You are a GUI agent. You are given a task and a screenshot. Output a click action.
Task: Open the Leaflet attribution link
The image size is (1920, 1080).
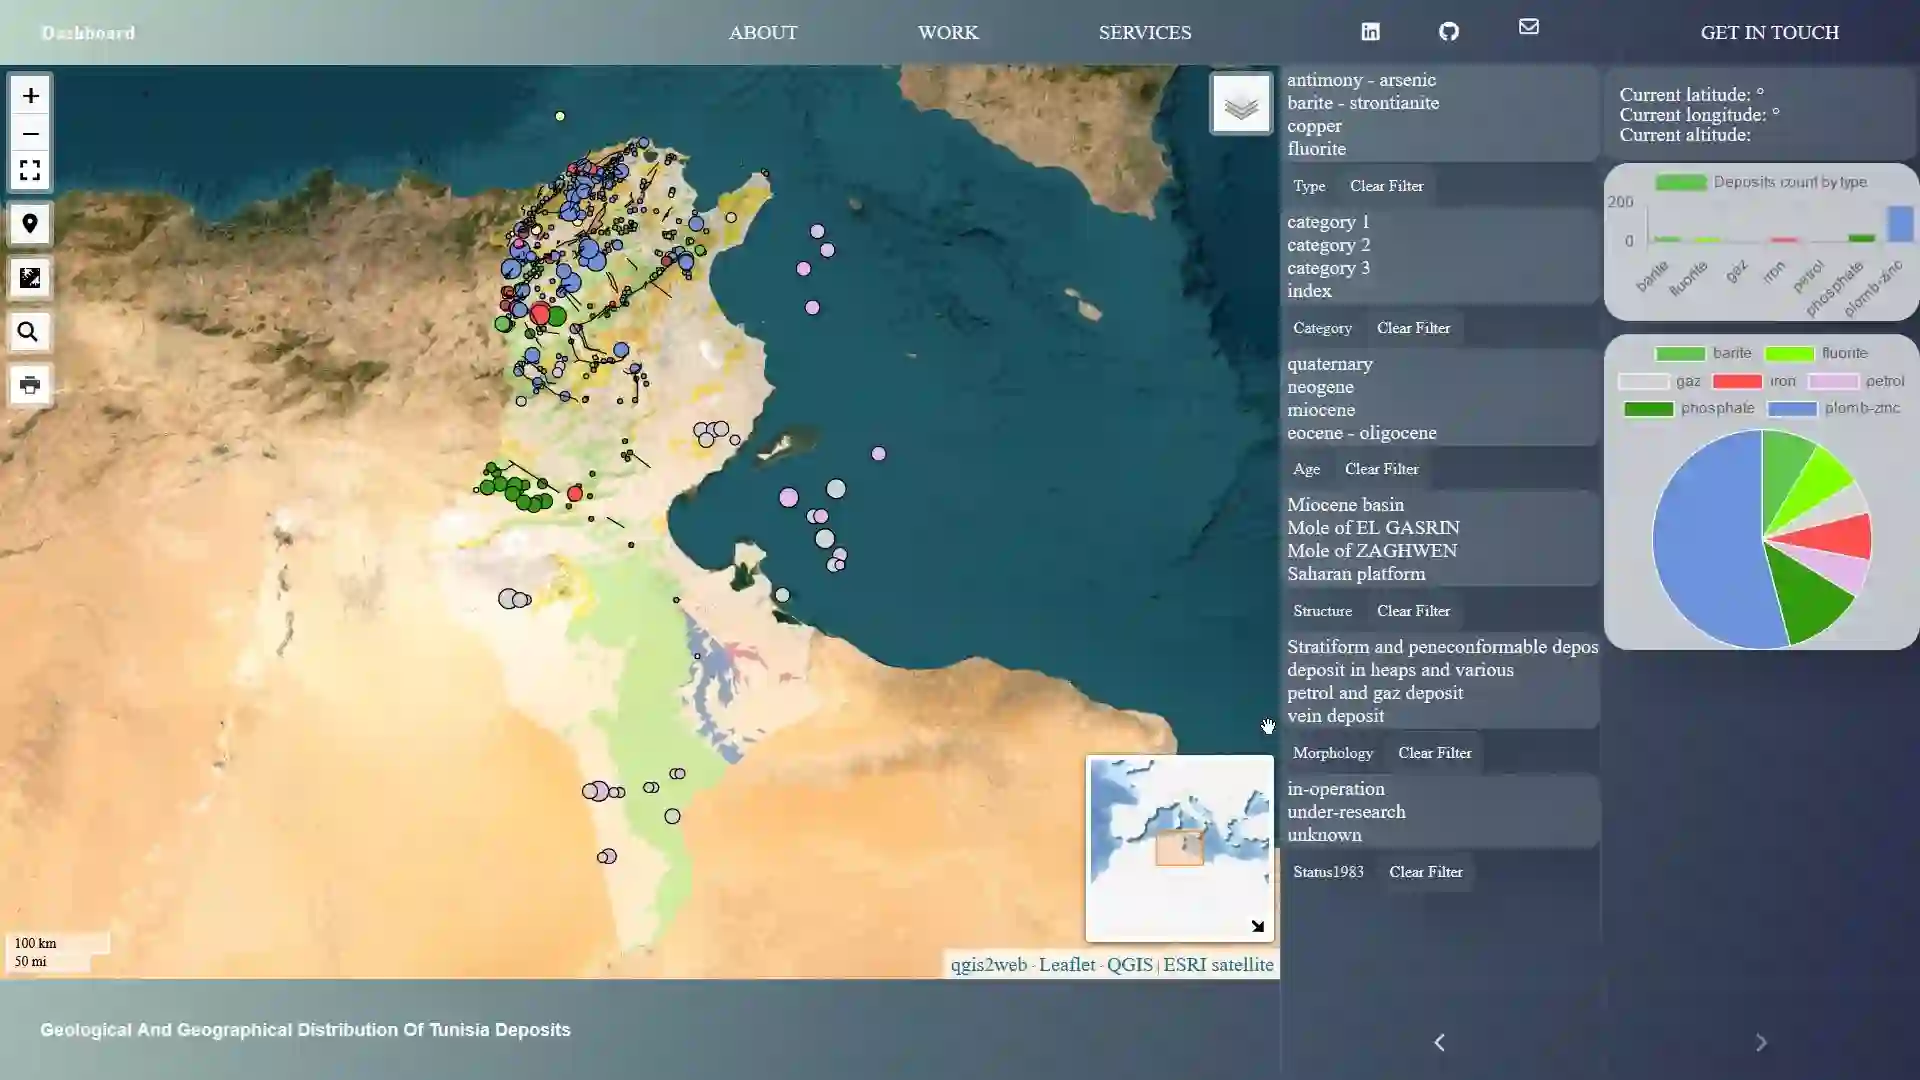click(1067, 965)
